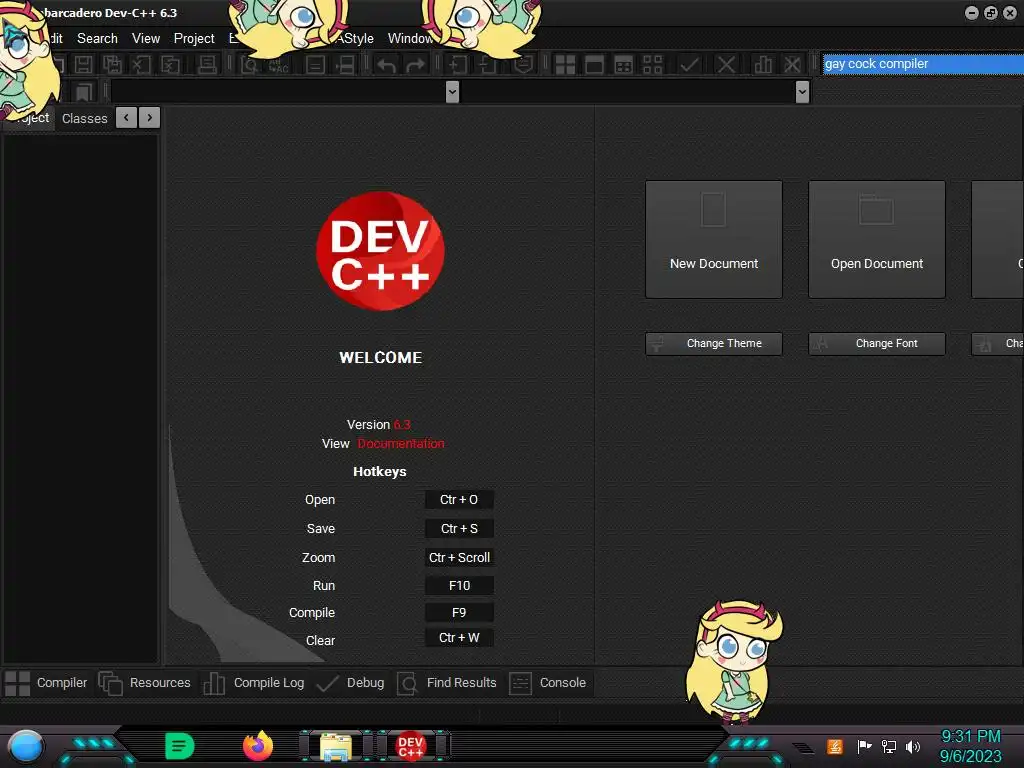Open Firefox from the taskbar
This screenshot has width=1024, height=768.
[257, 746]
